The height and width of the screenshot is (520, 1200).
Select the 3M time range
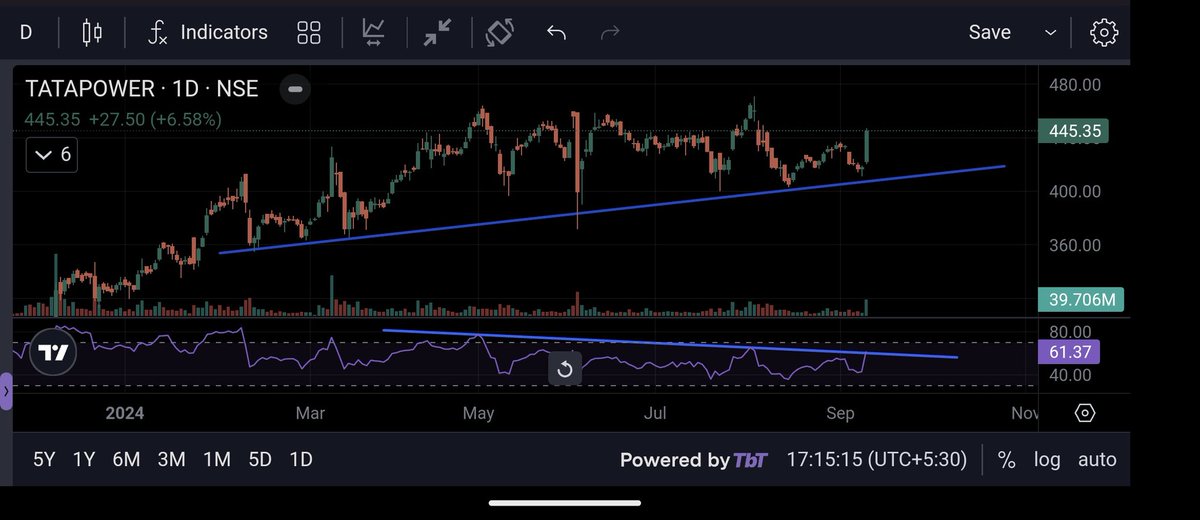click(x=171, y=460)
